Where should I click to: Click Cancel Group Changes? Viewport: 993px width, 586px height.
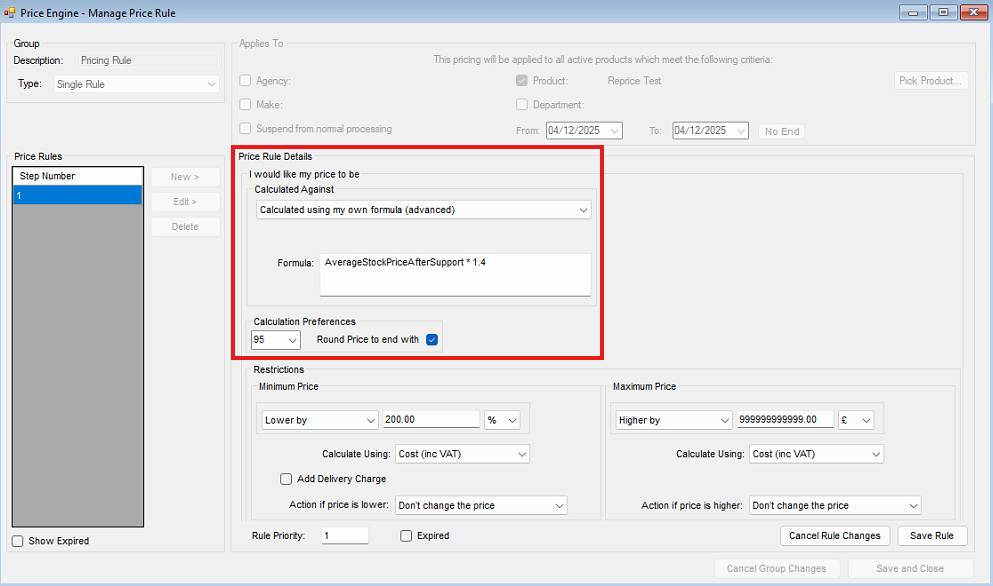point(777,569)
